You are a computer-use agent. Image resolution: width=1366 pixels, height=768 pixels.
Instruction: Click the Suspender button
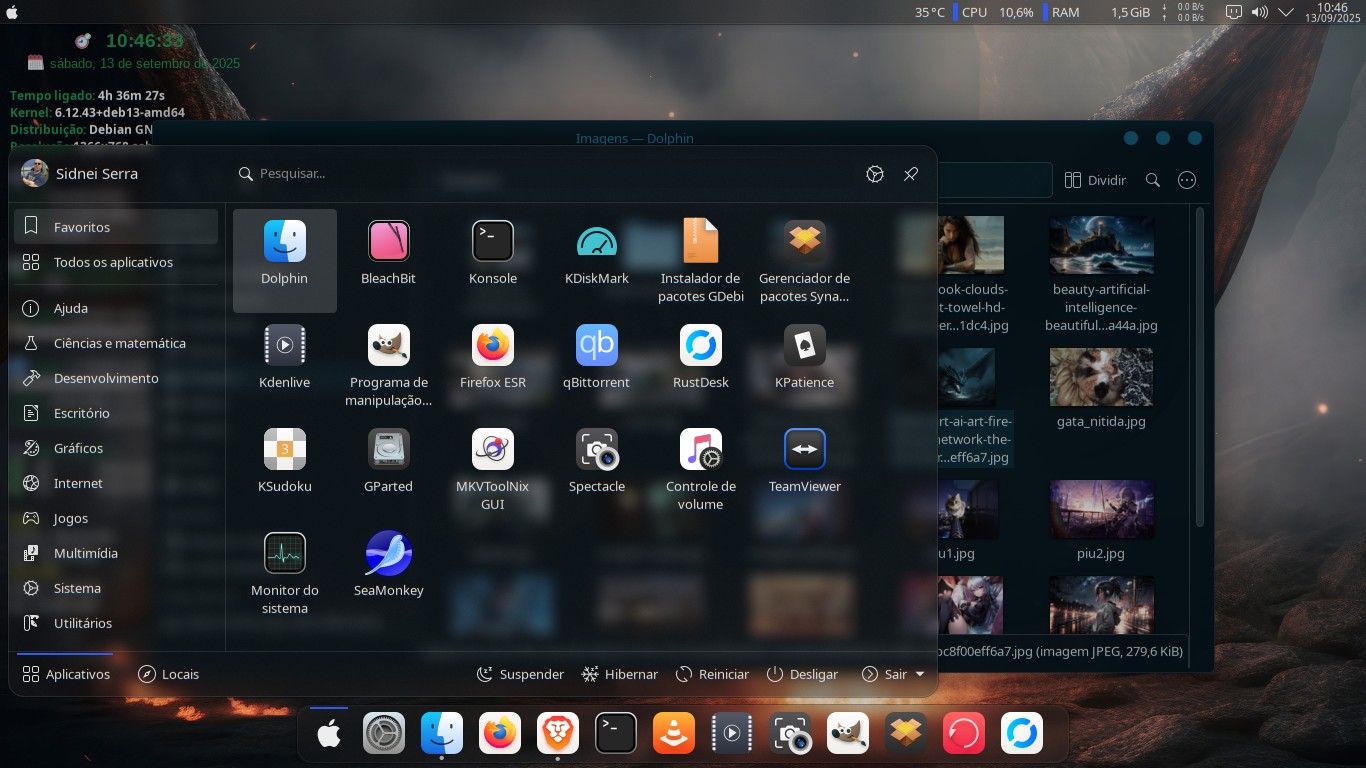tap(520, 674)
